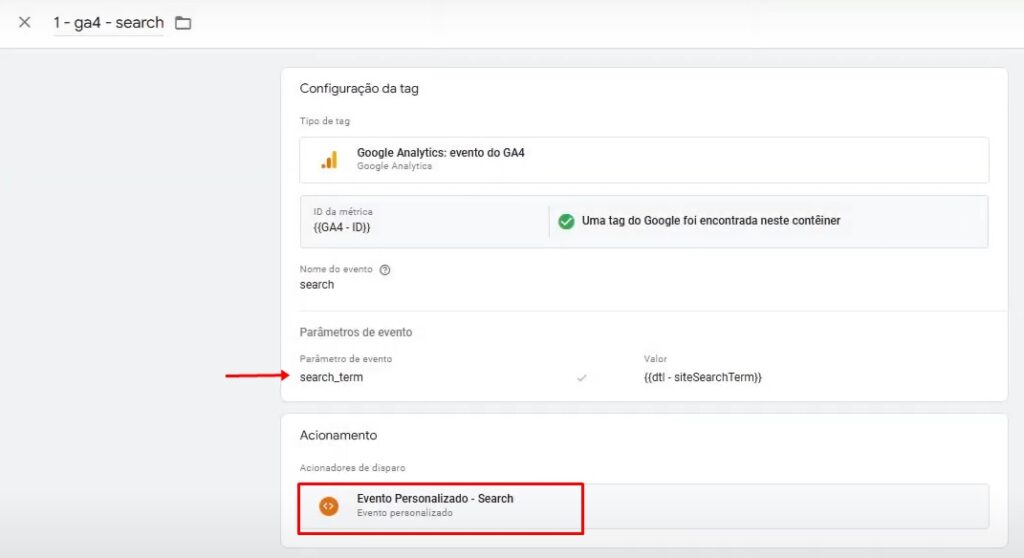
Task: Click the Acionadores de disparo label
Action: pyautogui.click(x=353, y=468)
